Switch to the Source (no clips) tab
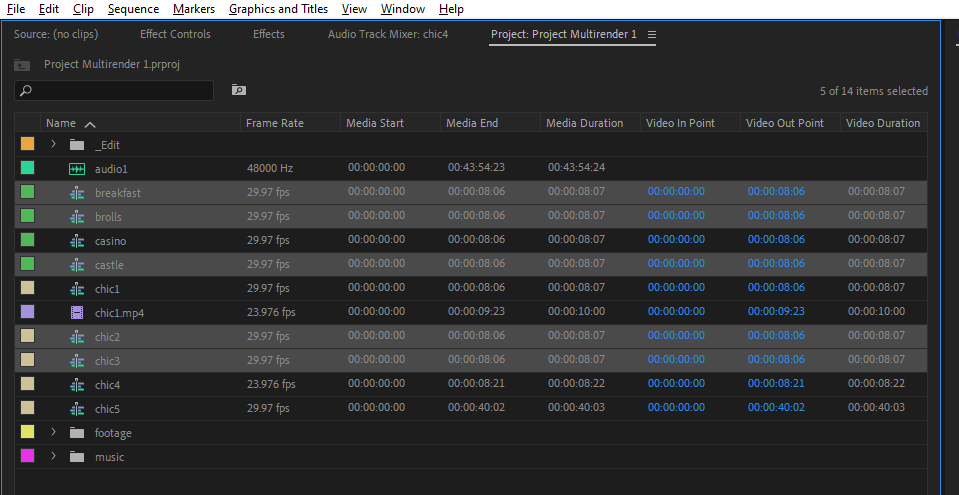Screen dimensions: 959x495 click(56, 34)
